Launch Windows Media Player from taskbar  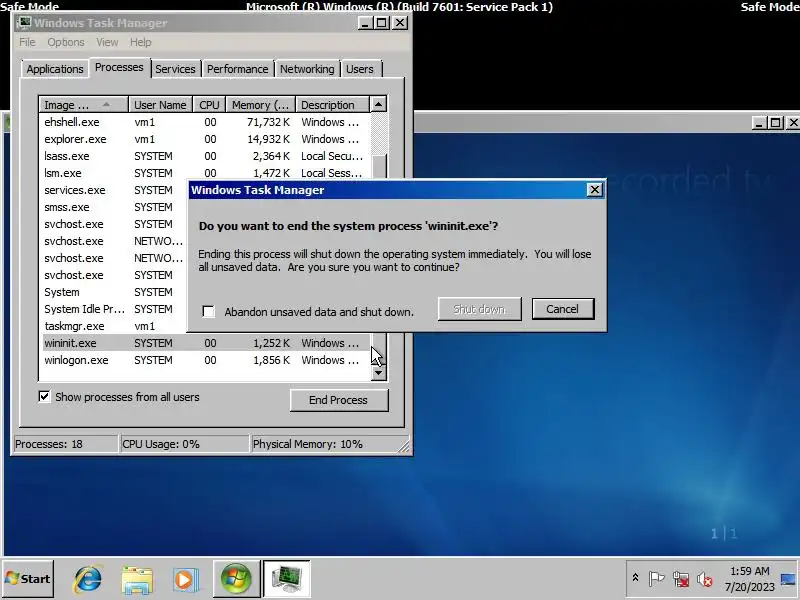pyautogui.click(x=185, y=579)
